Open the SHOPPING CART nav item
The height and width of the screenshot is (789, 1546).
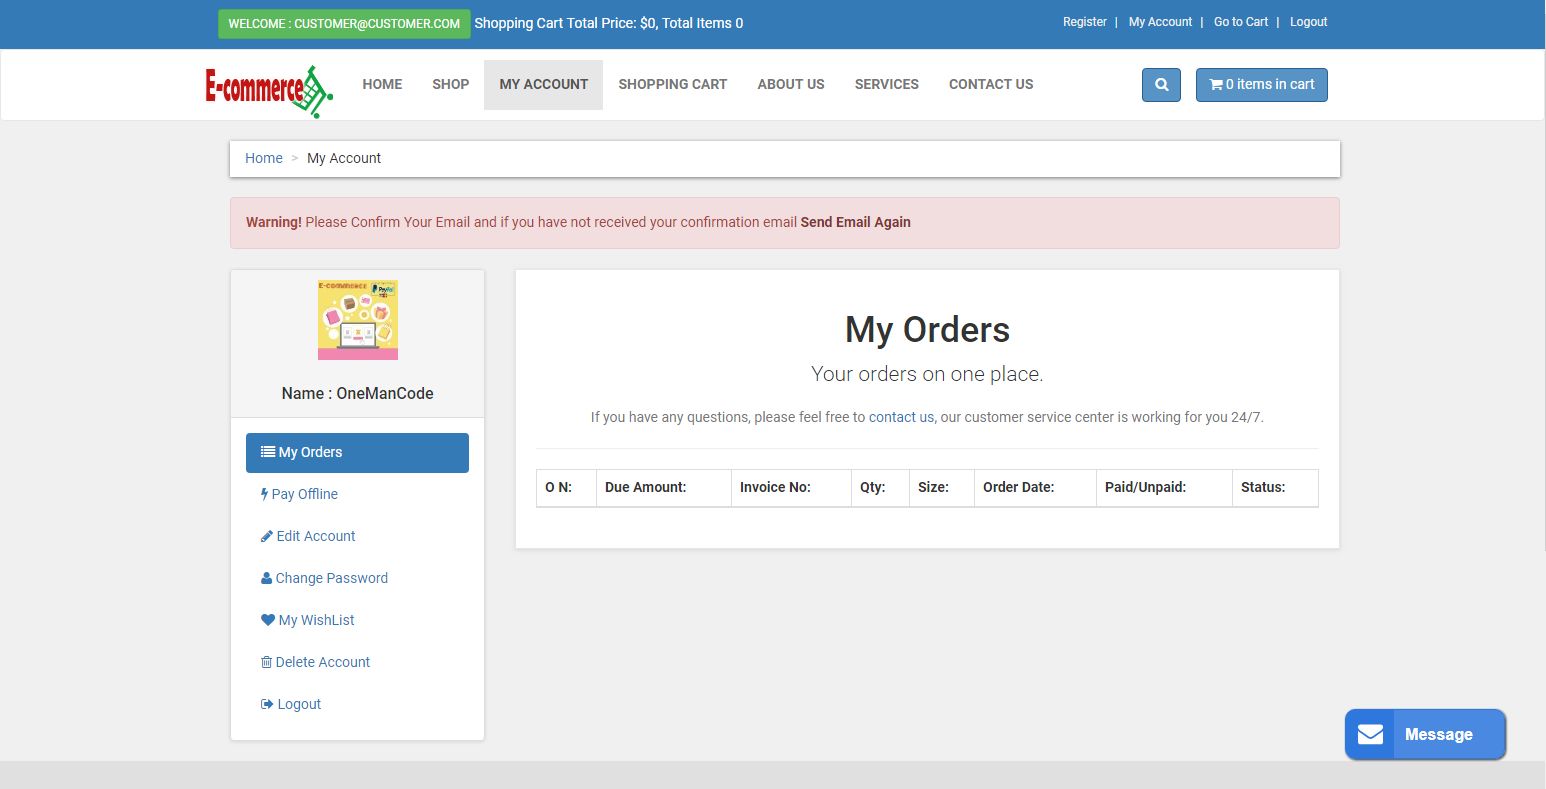click(x=672, y=85)
